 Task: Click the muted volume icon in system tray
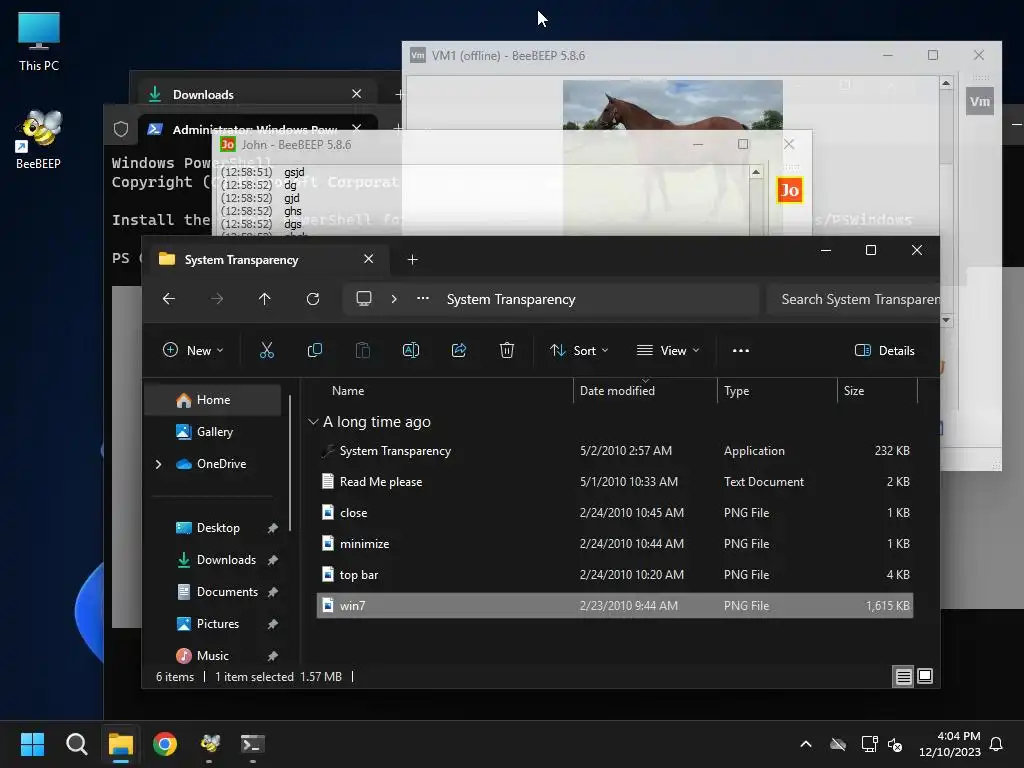click(895, 744)
